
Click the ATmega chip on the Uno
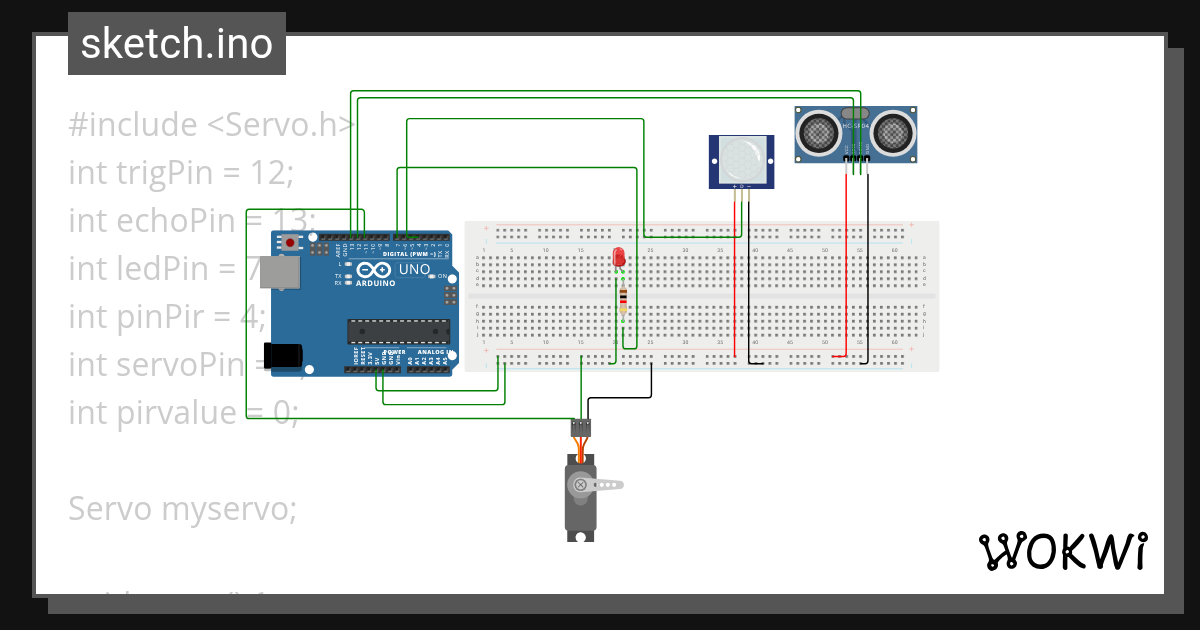[x=399, y=331]
